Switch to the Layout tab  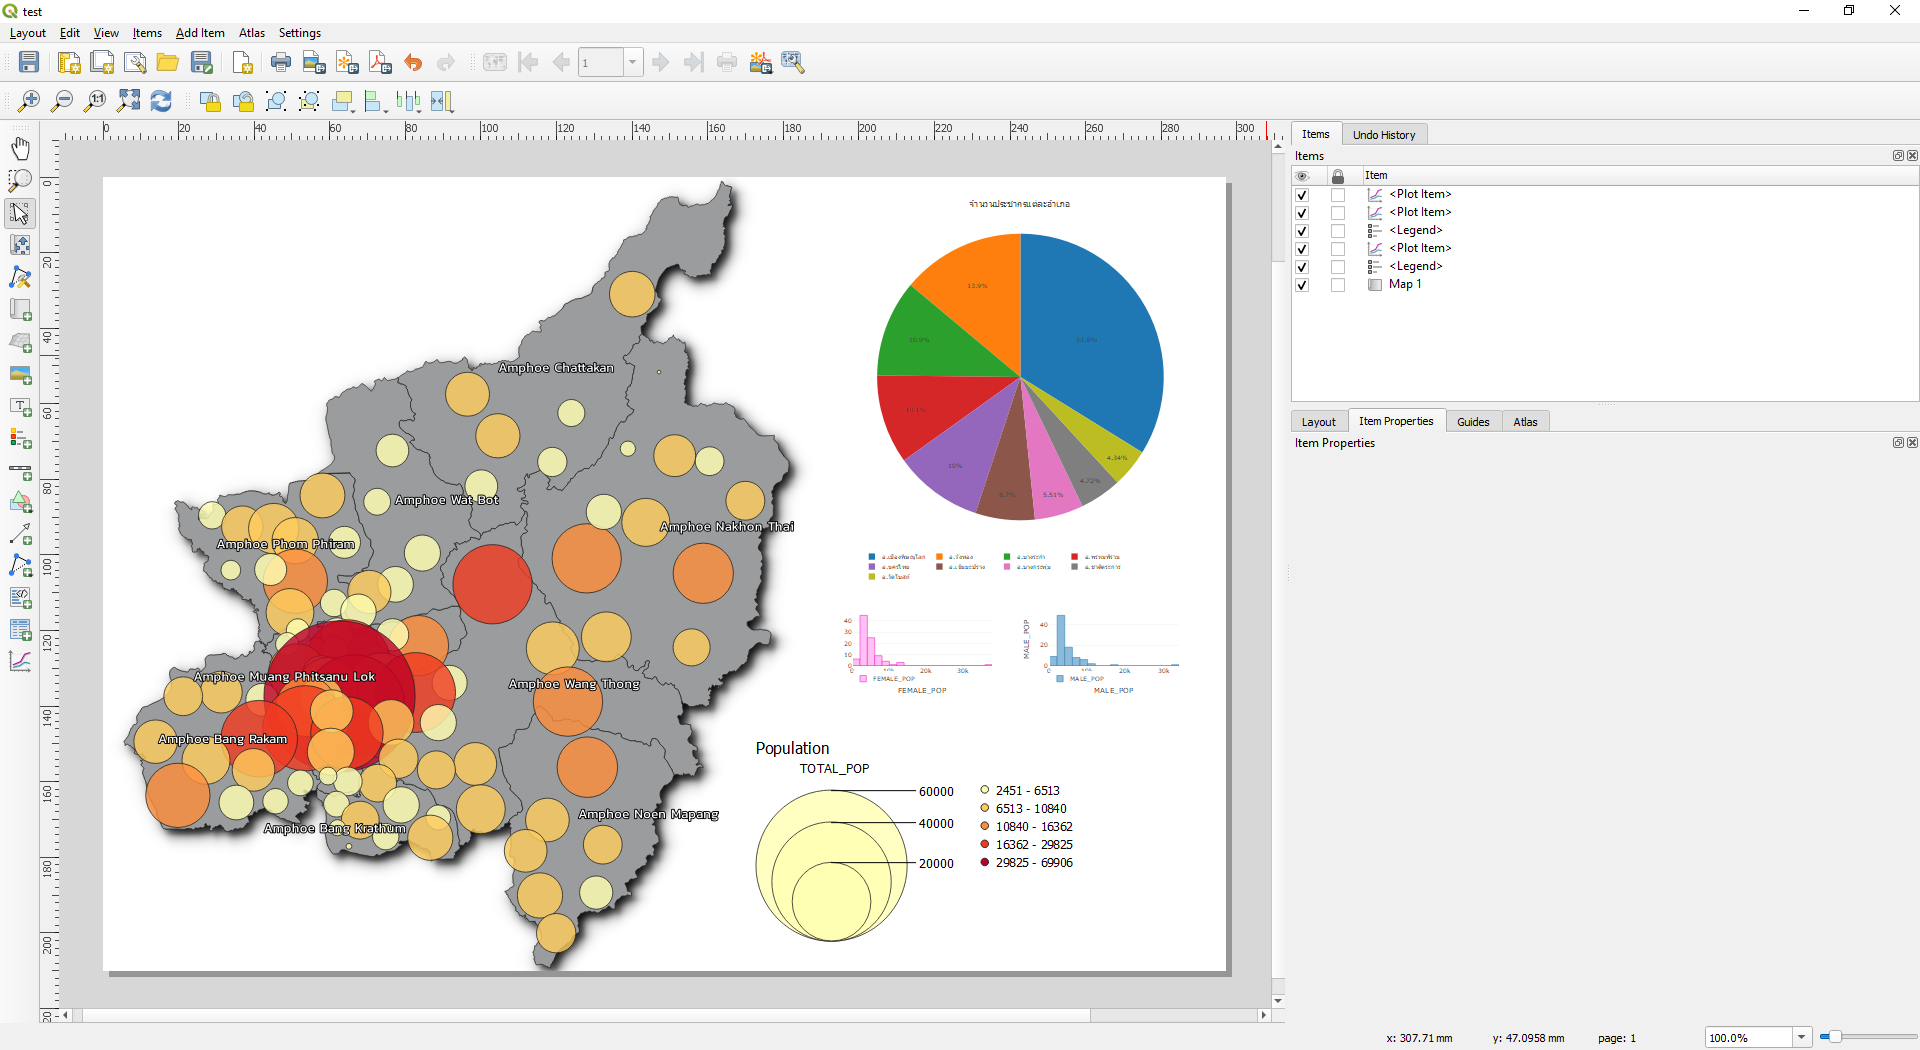(1318, 422)
